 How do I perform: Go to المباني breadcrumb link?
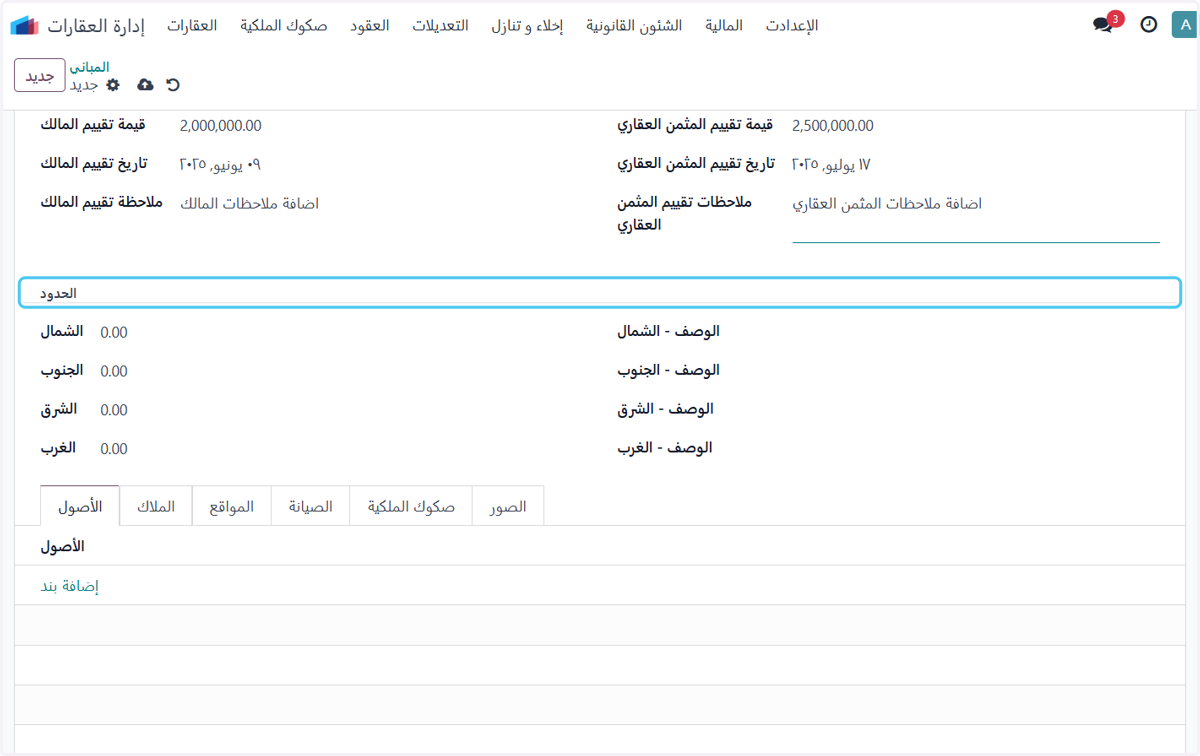tap(89, 67)
